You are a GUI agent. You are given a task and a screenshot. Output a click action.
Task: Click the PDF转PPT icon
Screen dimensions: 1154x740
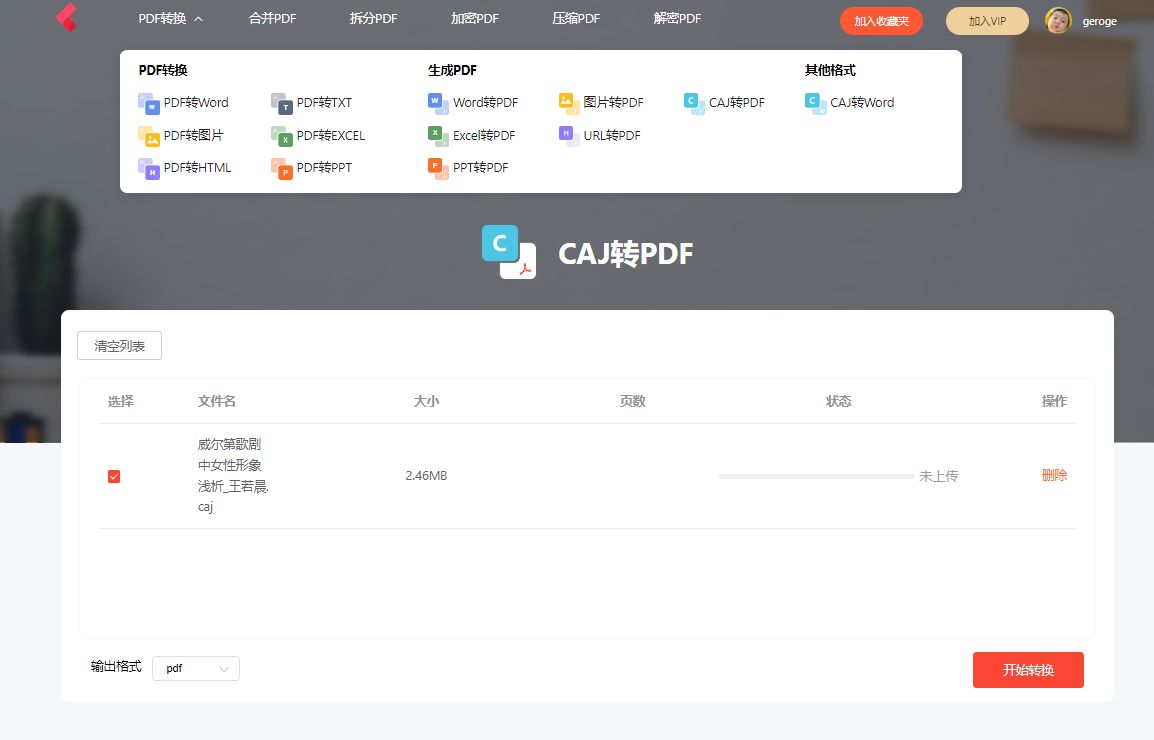[x=282, y=168]
